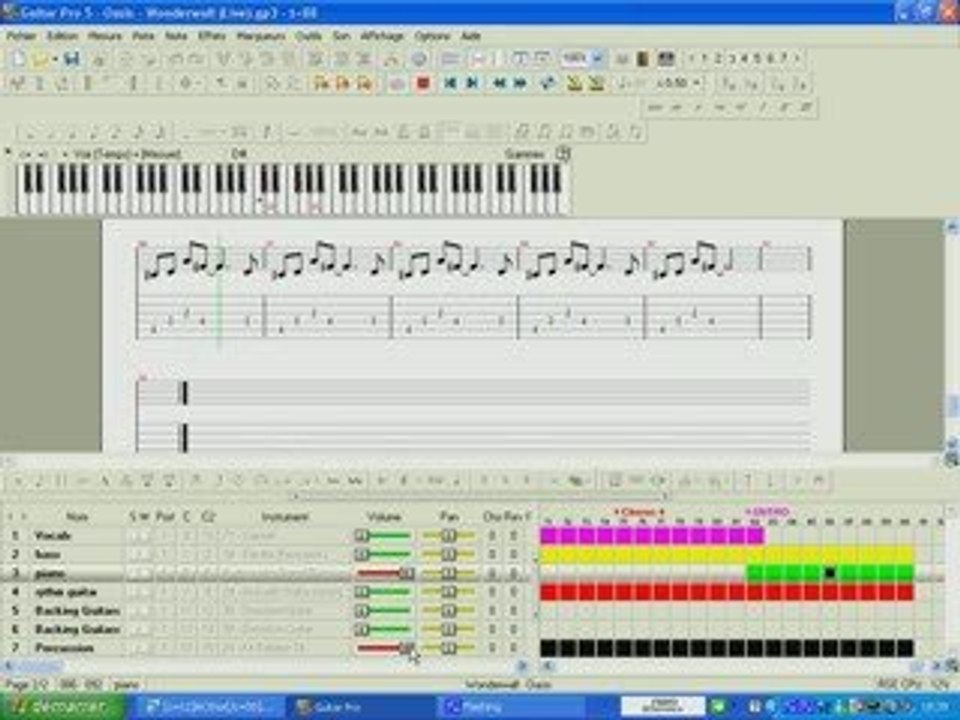This screenshot has width=960, height=720.
Task: Open instrument dropdown for bass track
Action: point(285,555)
